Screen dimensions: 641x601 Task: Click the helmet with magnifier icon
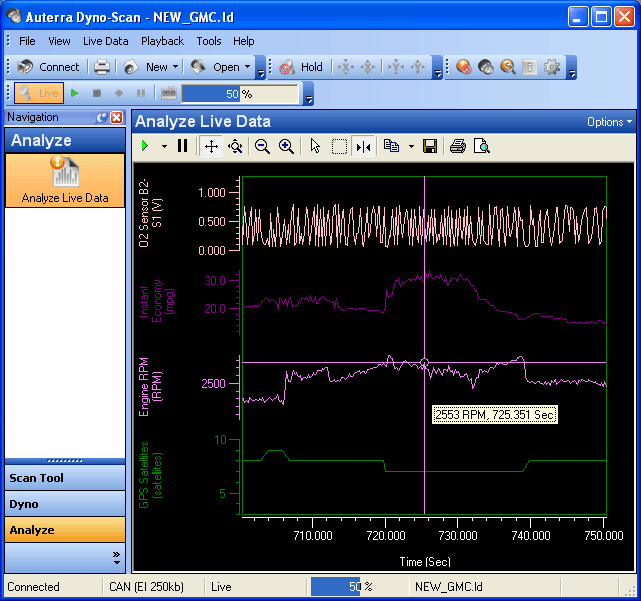pyautogui.click(x=508, y=67)
